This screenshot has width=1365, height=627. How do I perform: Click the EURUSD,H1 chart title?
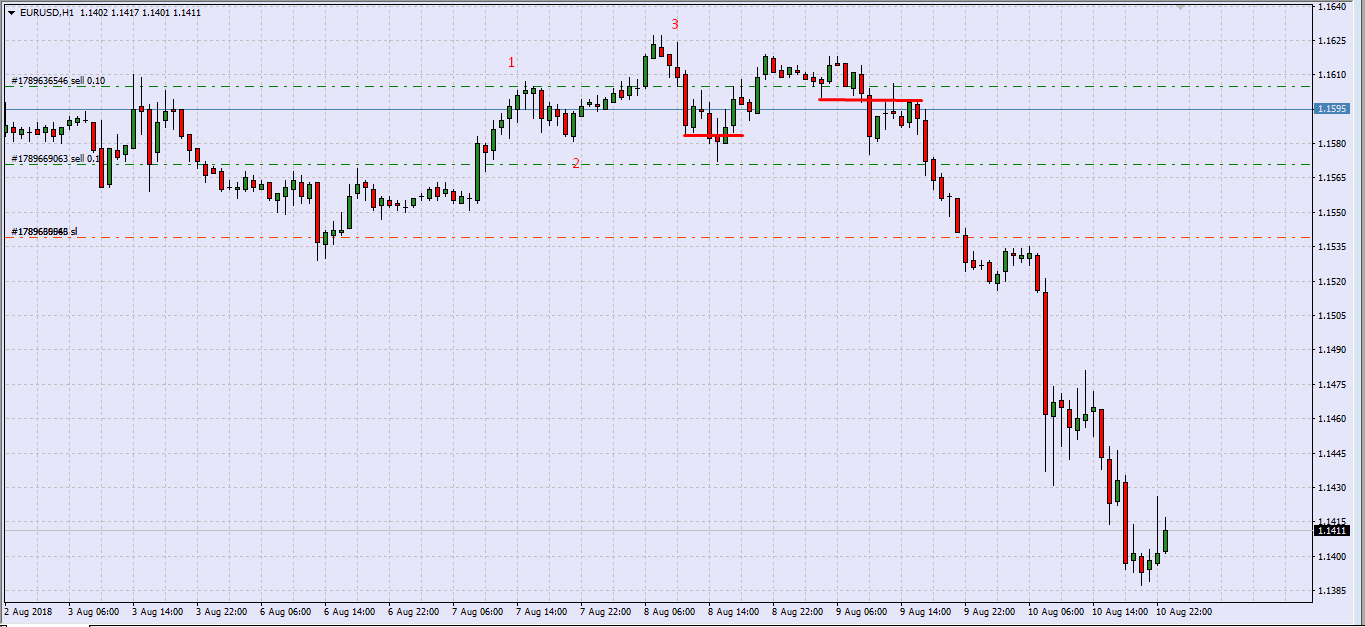click(45, 13)
